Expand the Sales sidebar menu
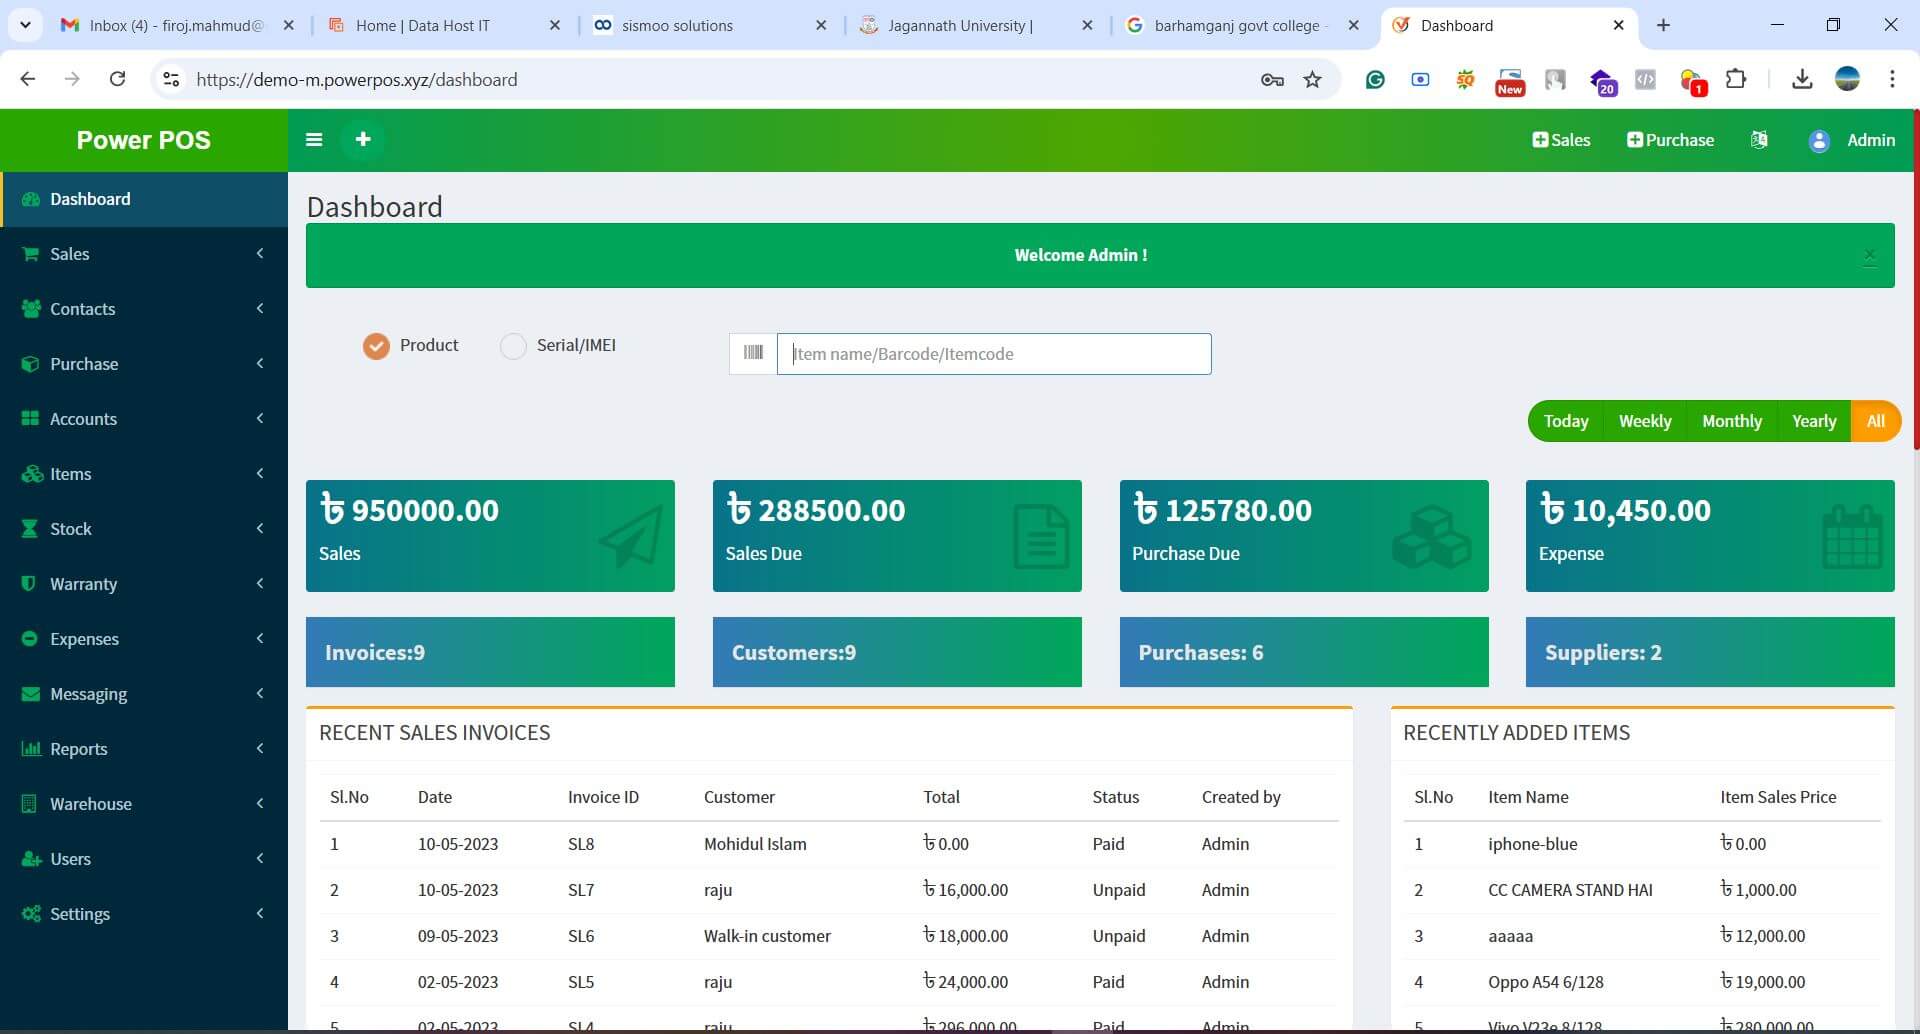 144,254
